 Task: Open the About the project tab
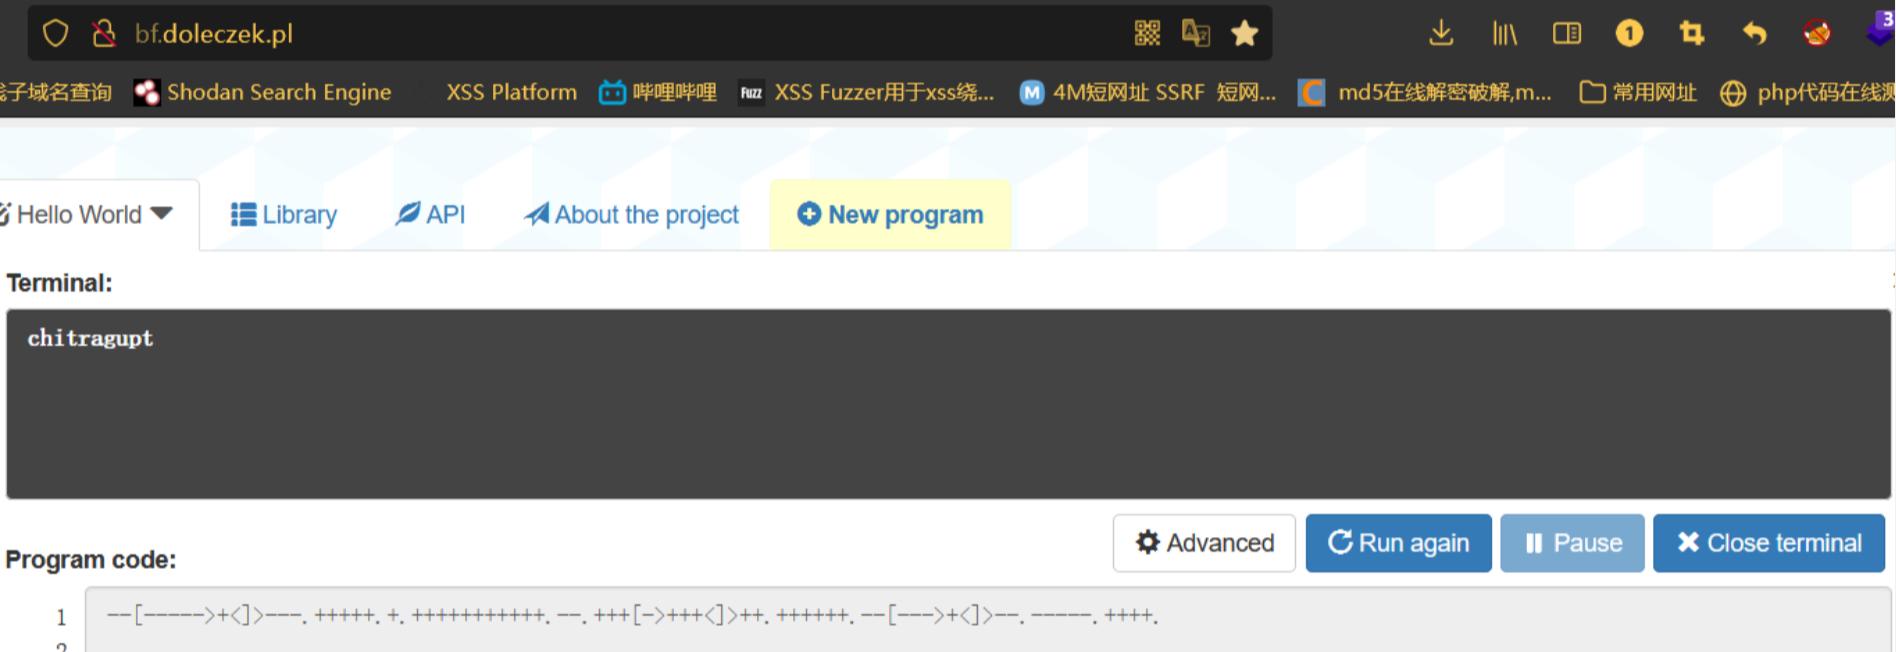[632, 215]
